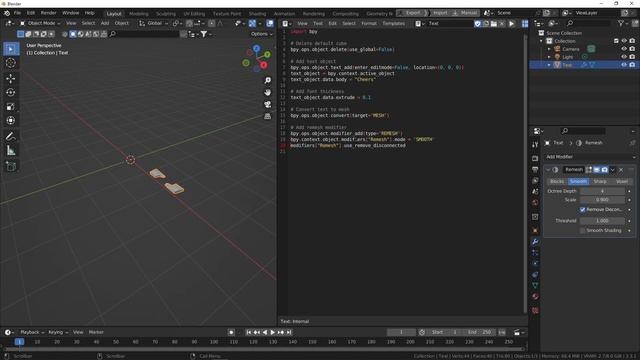Select Blocks remesh mode
Viewport: 640px width, 360px height.
pos(557,181)
